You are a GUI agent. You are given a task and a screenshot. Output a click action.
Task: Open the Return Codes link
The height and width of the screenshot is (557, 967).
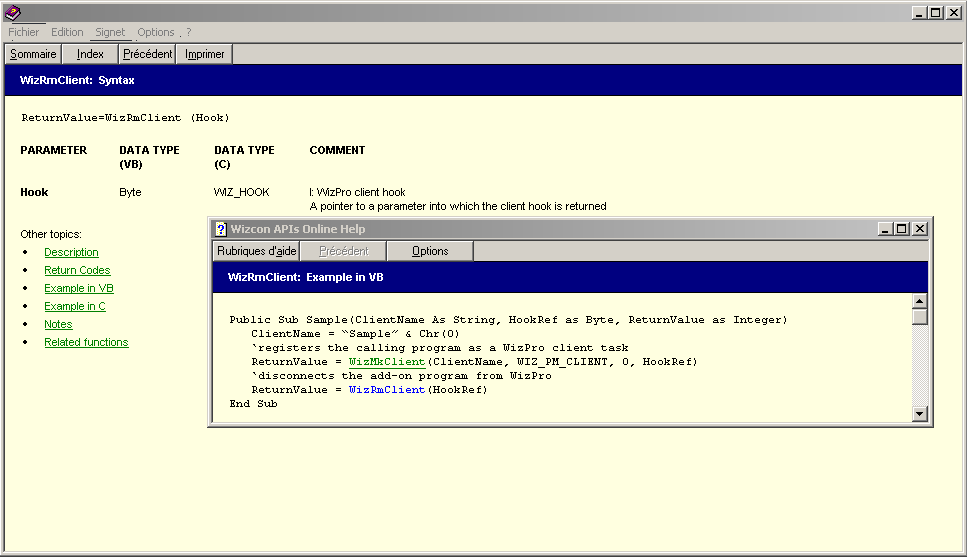click(x=77, y=270)
